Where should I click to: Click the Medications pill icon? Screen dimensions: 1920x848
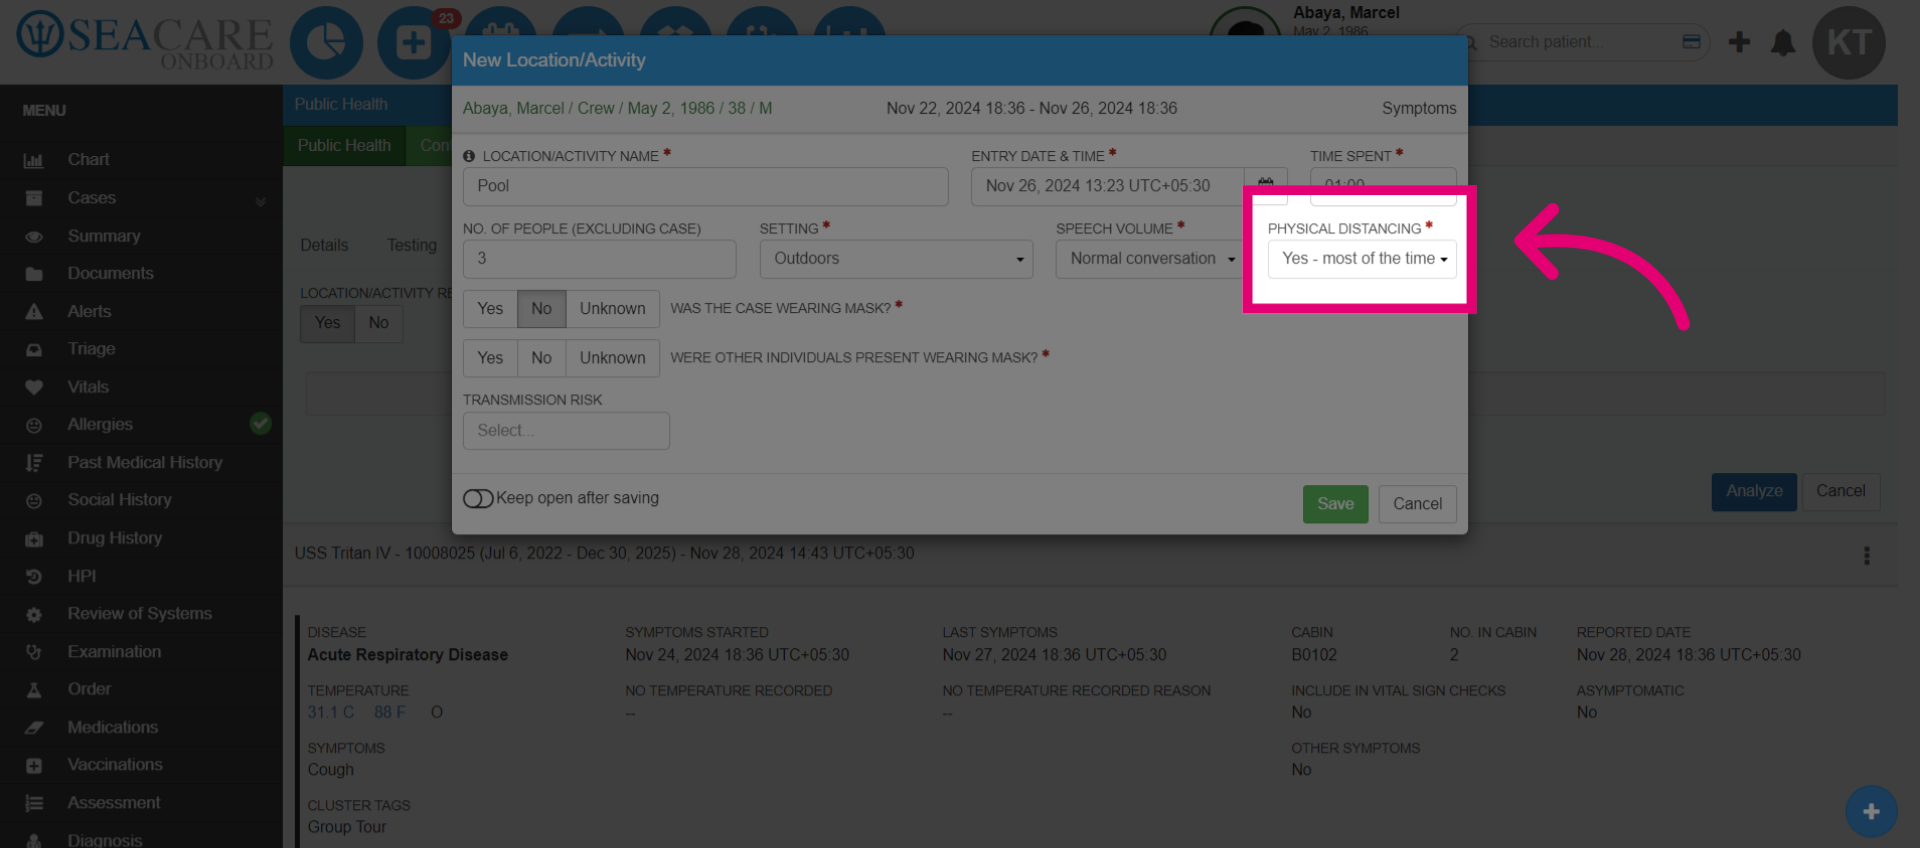tap(34, 728)
